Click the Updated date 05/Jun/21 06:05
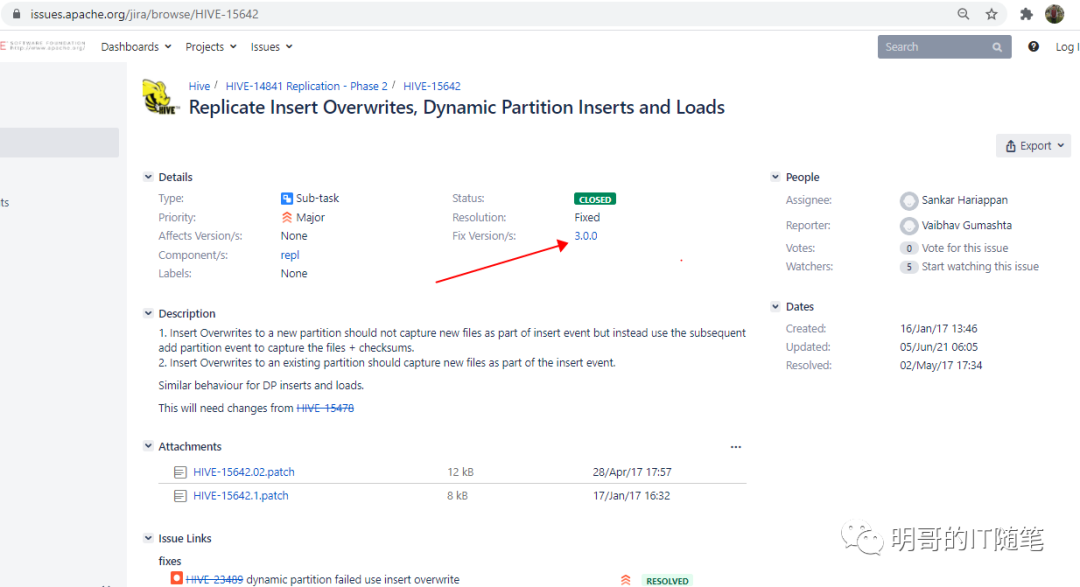This screenshot has width=1080, height=587. point(939,347)
